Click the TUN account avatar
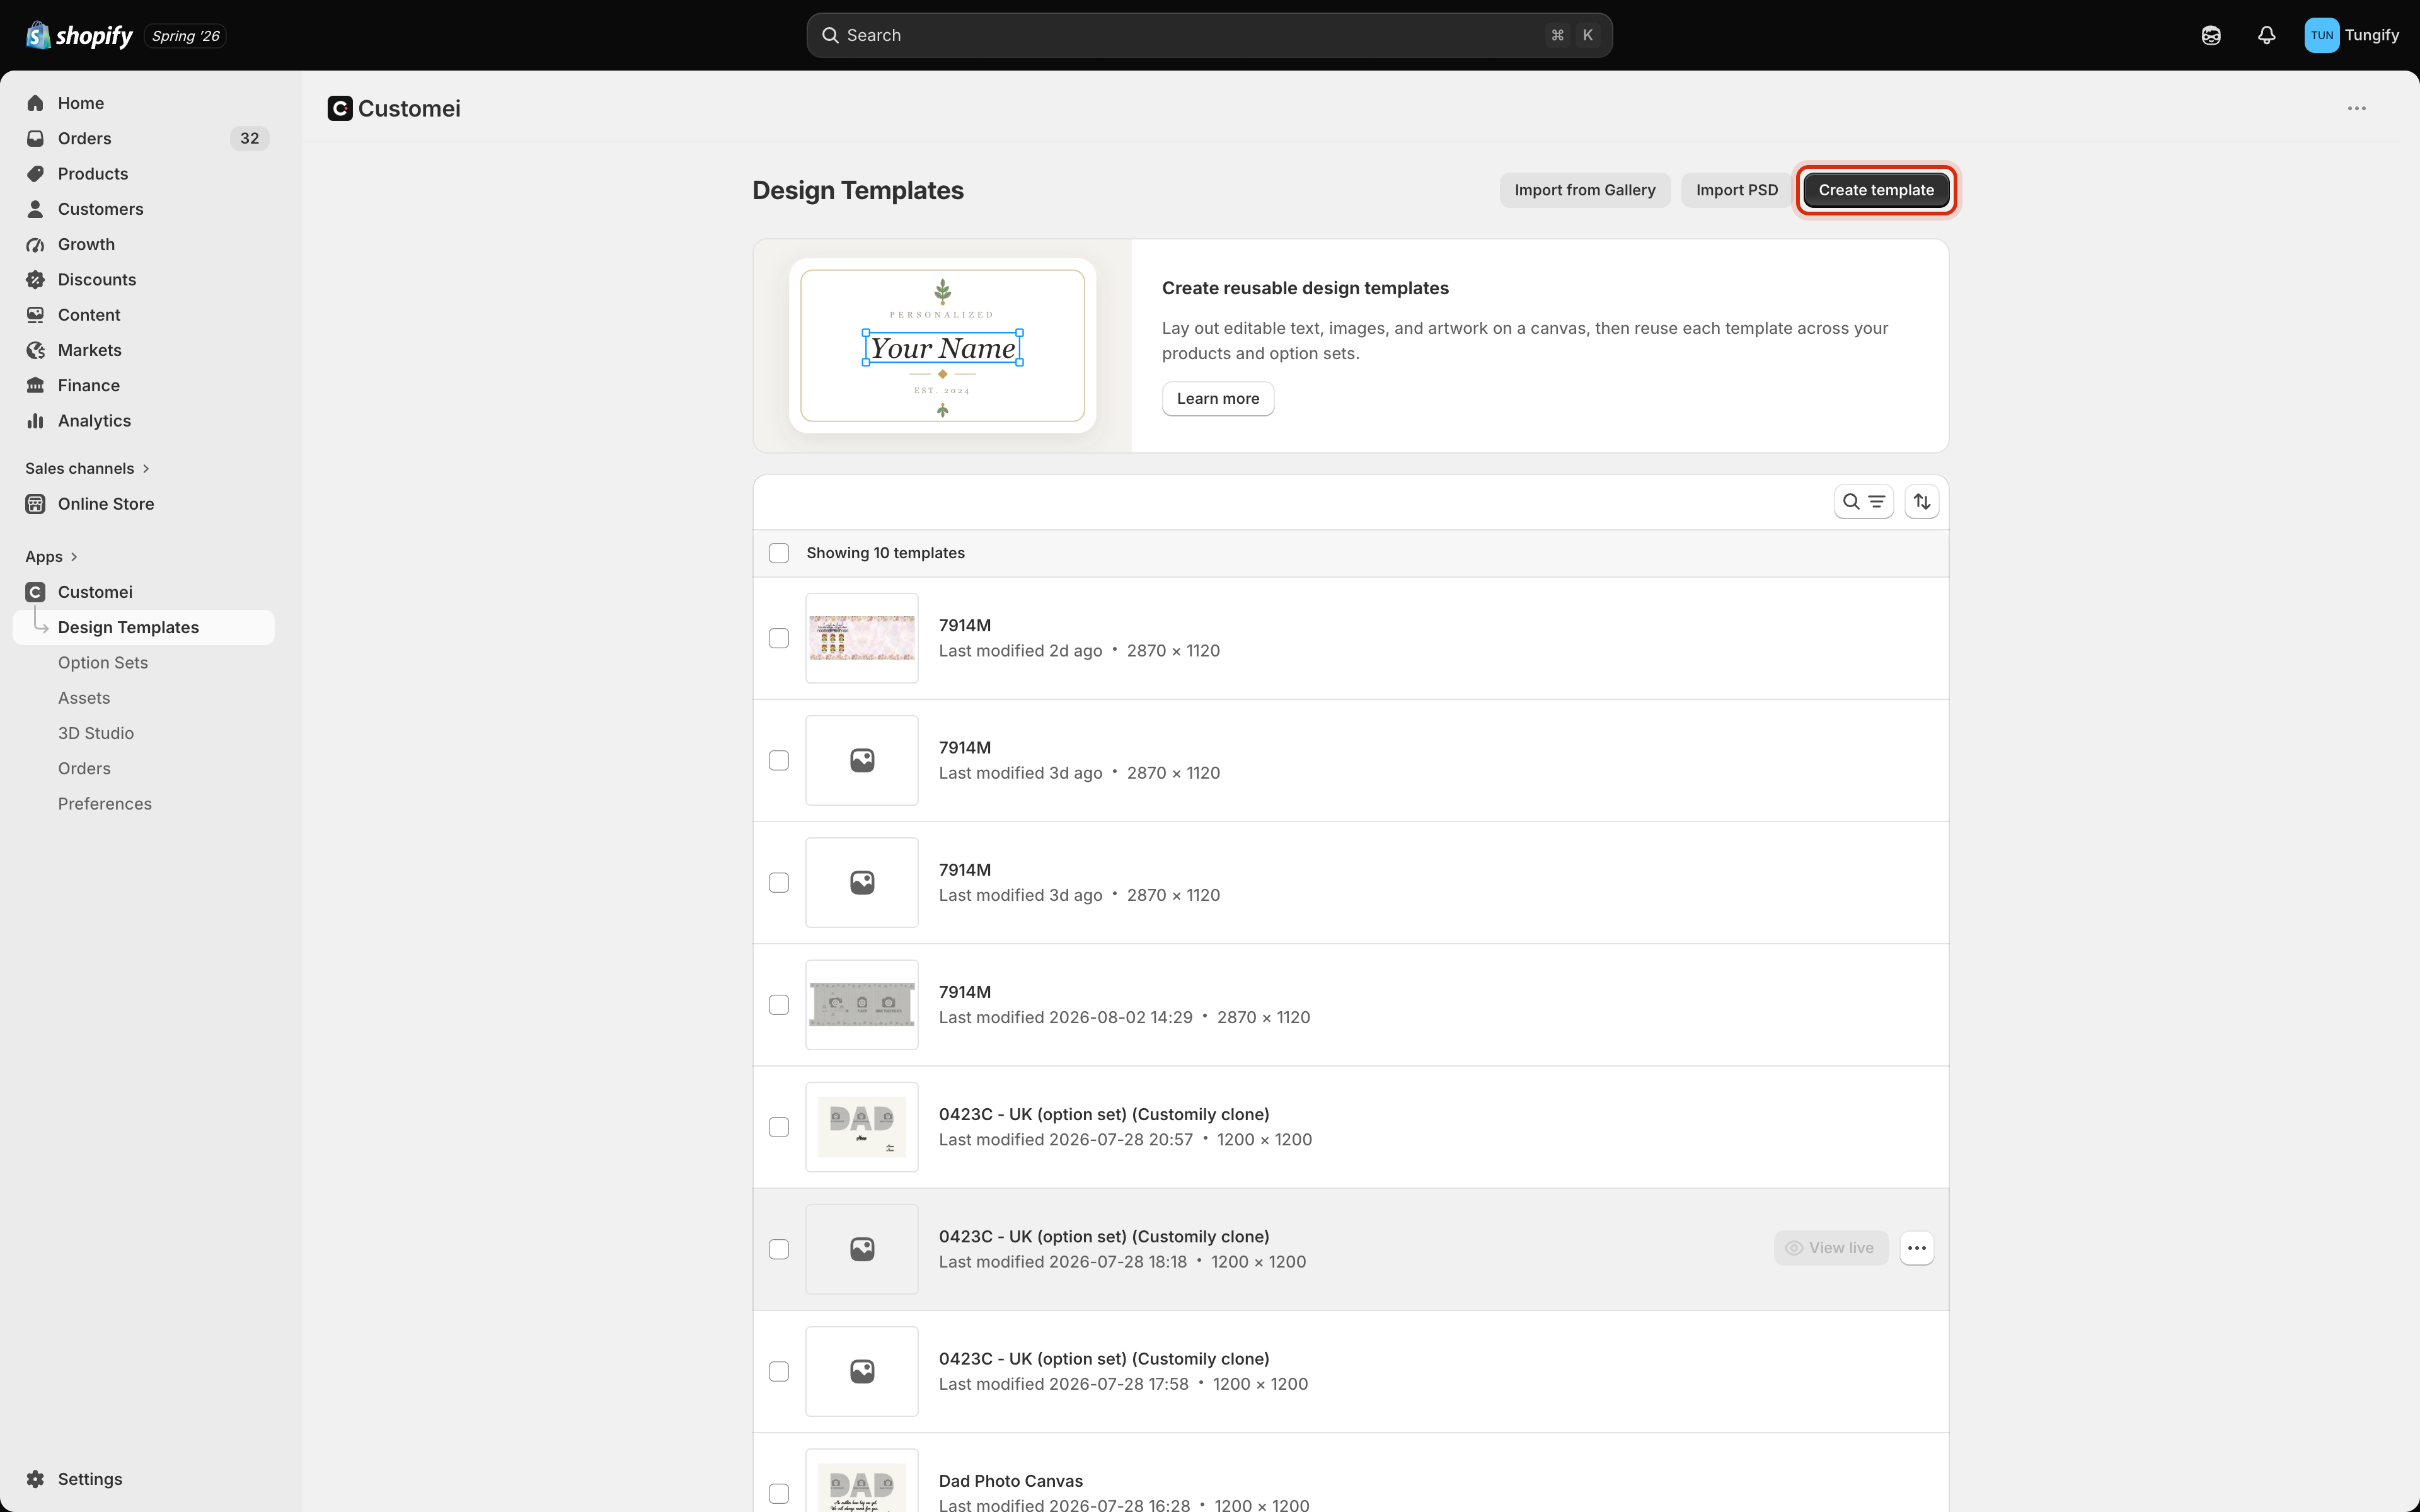The image size is (2420, 1512). (x=2321, y=35)
